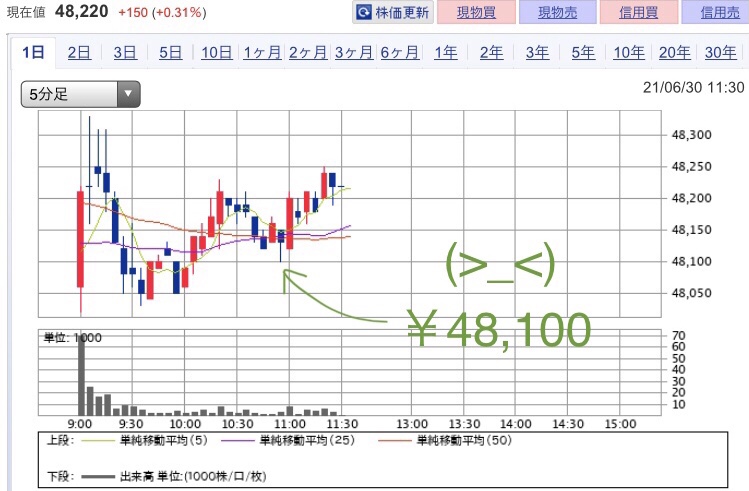Switch to the 10年 chart period

[629, 52]
